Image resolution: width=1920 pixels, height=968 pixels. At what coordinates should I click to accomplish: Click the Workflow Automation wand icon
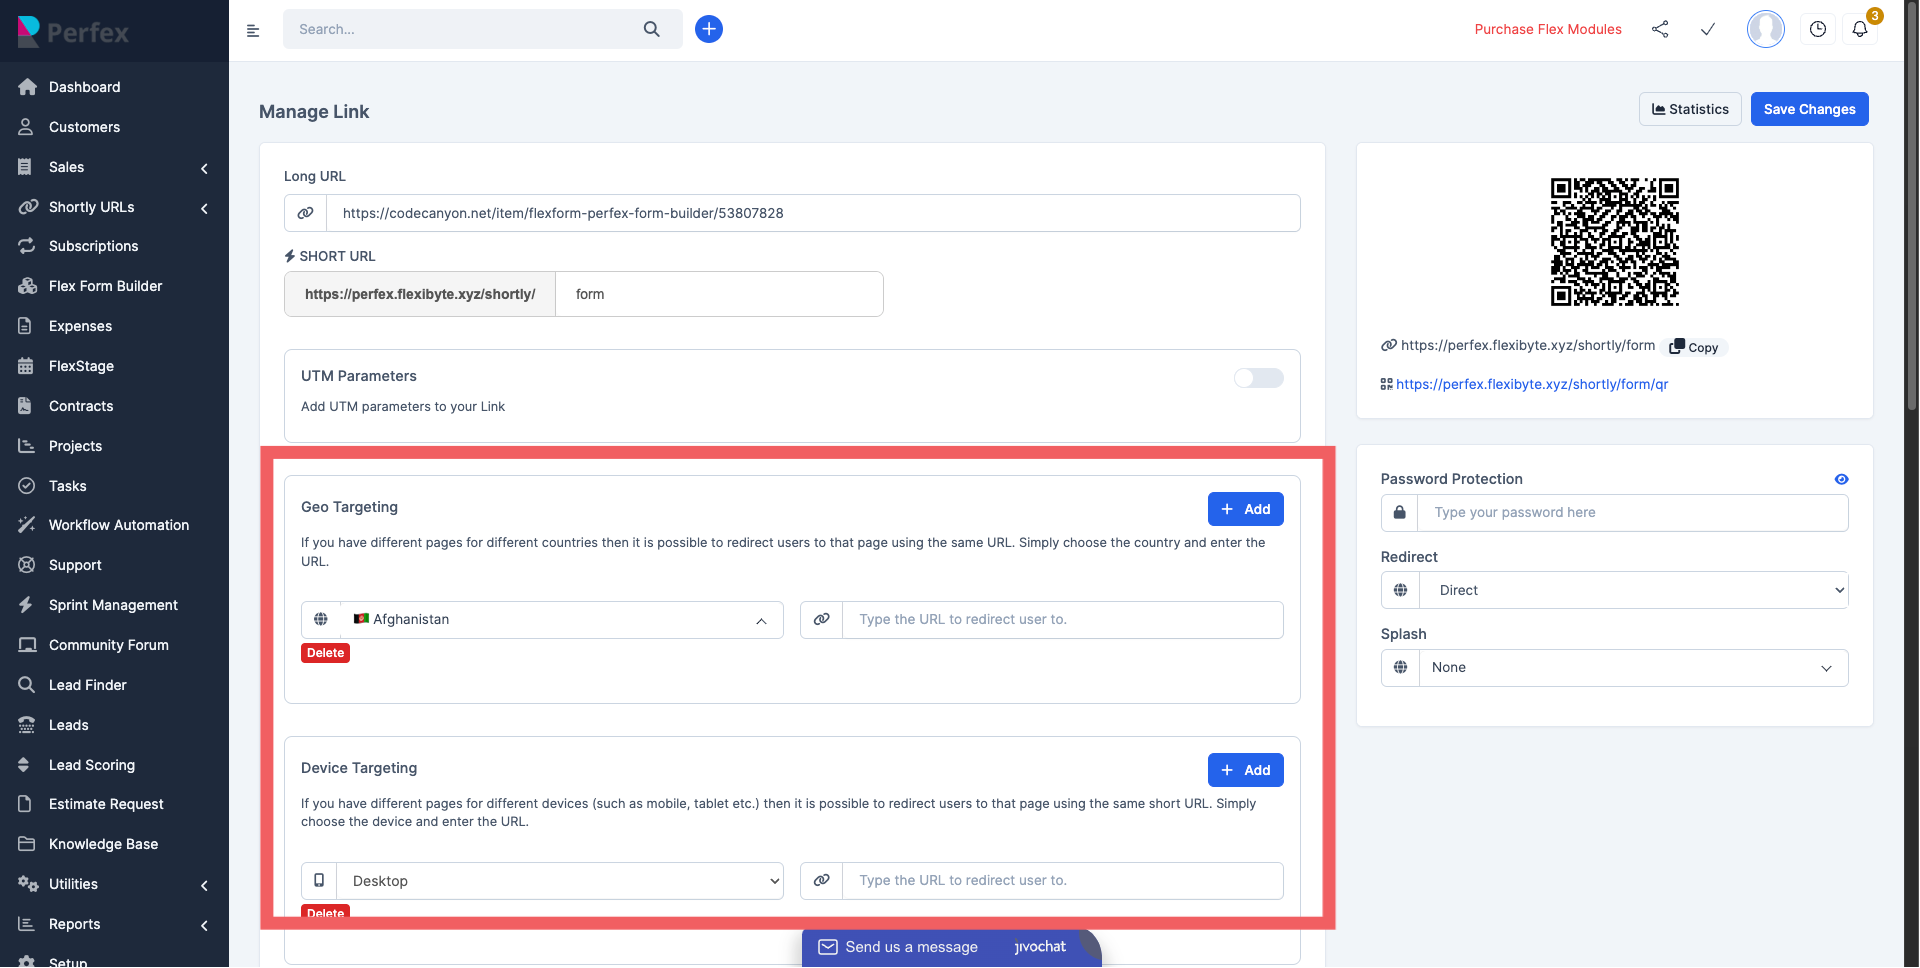tap(27, 525)
